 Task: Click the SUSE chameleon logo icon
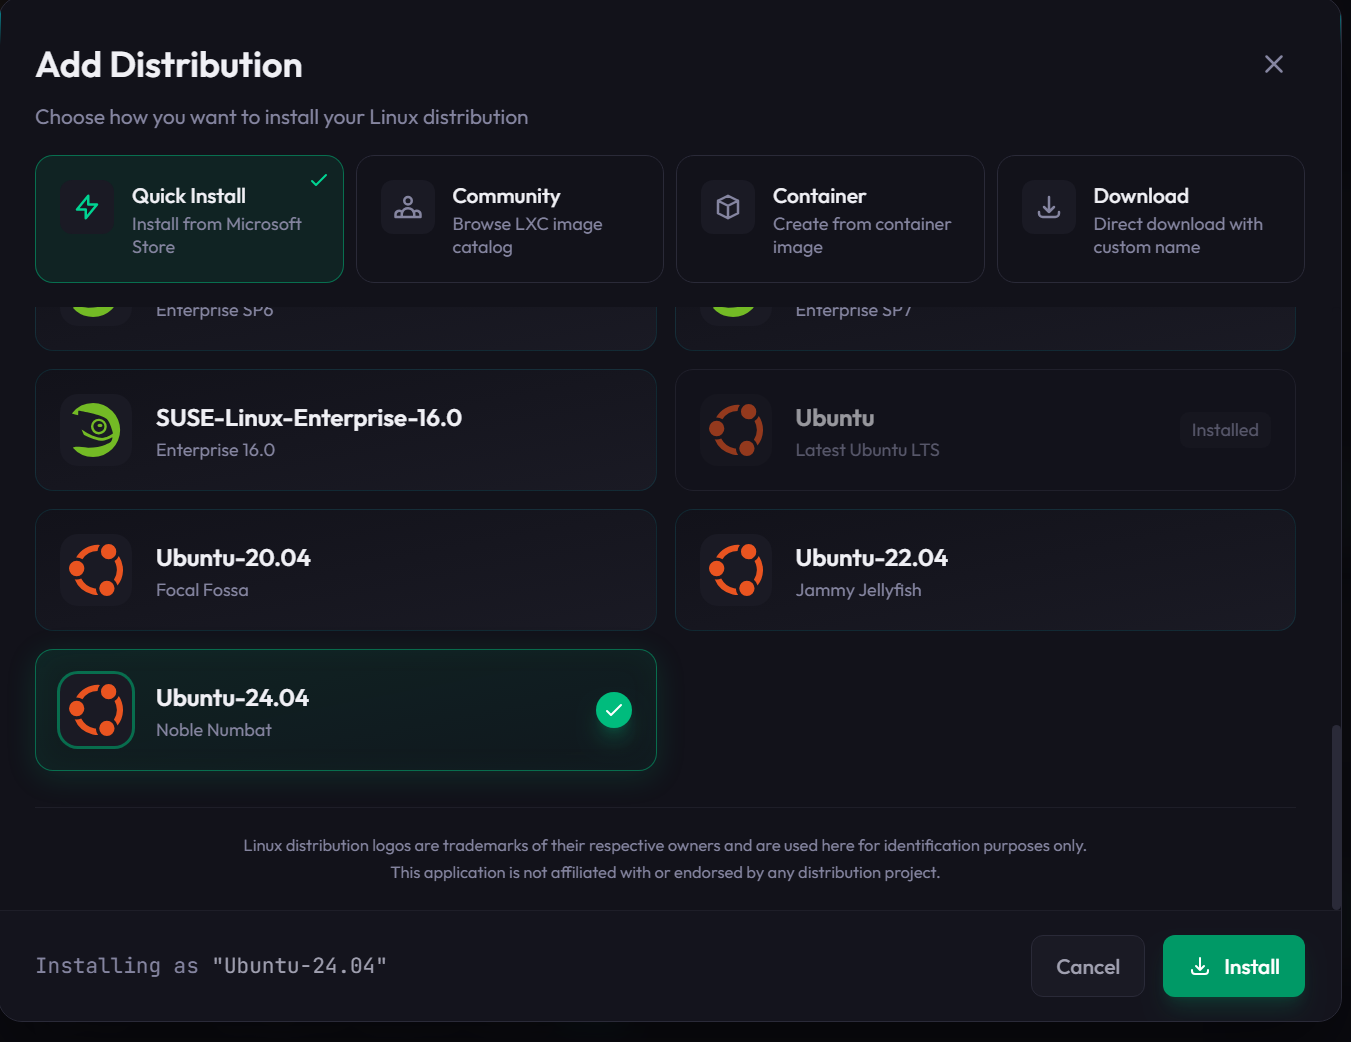96,430
